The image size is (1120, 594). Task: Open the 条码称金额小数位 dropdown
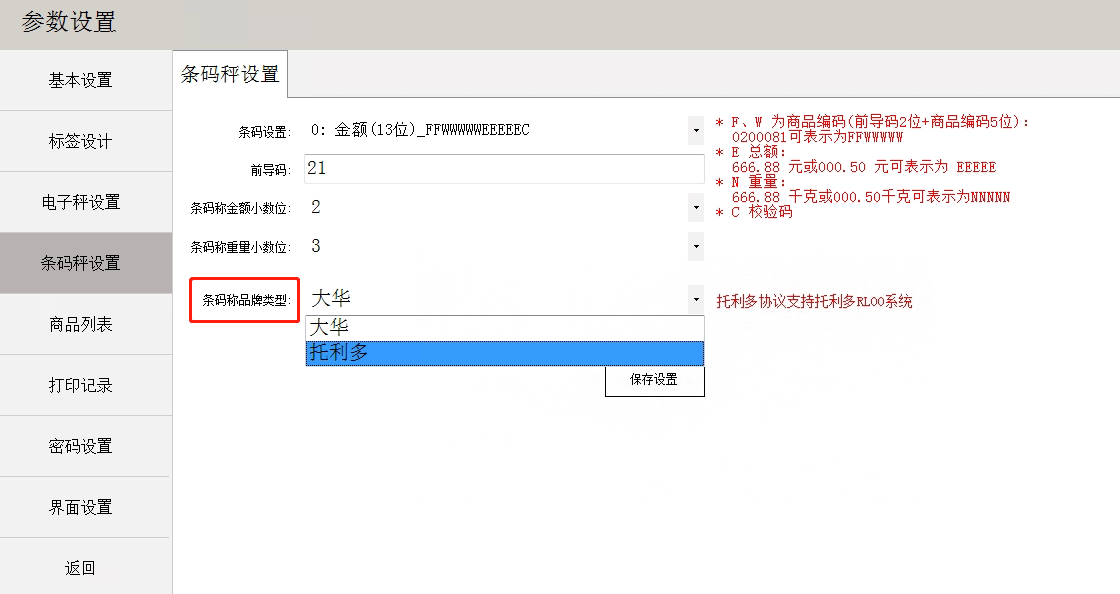click(x=695, y=208)
